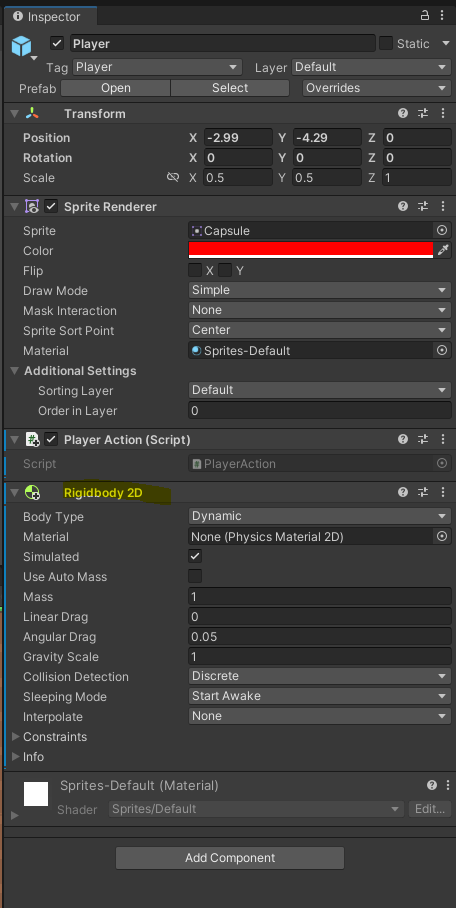
Task: Open Sprites-Default material help icon
Action: click(x=432, y=785)
